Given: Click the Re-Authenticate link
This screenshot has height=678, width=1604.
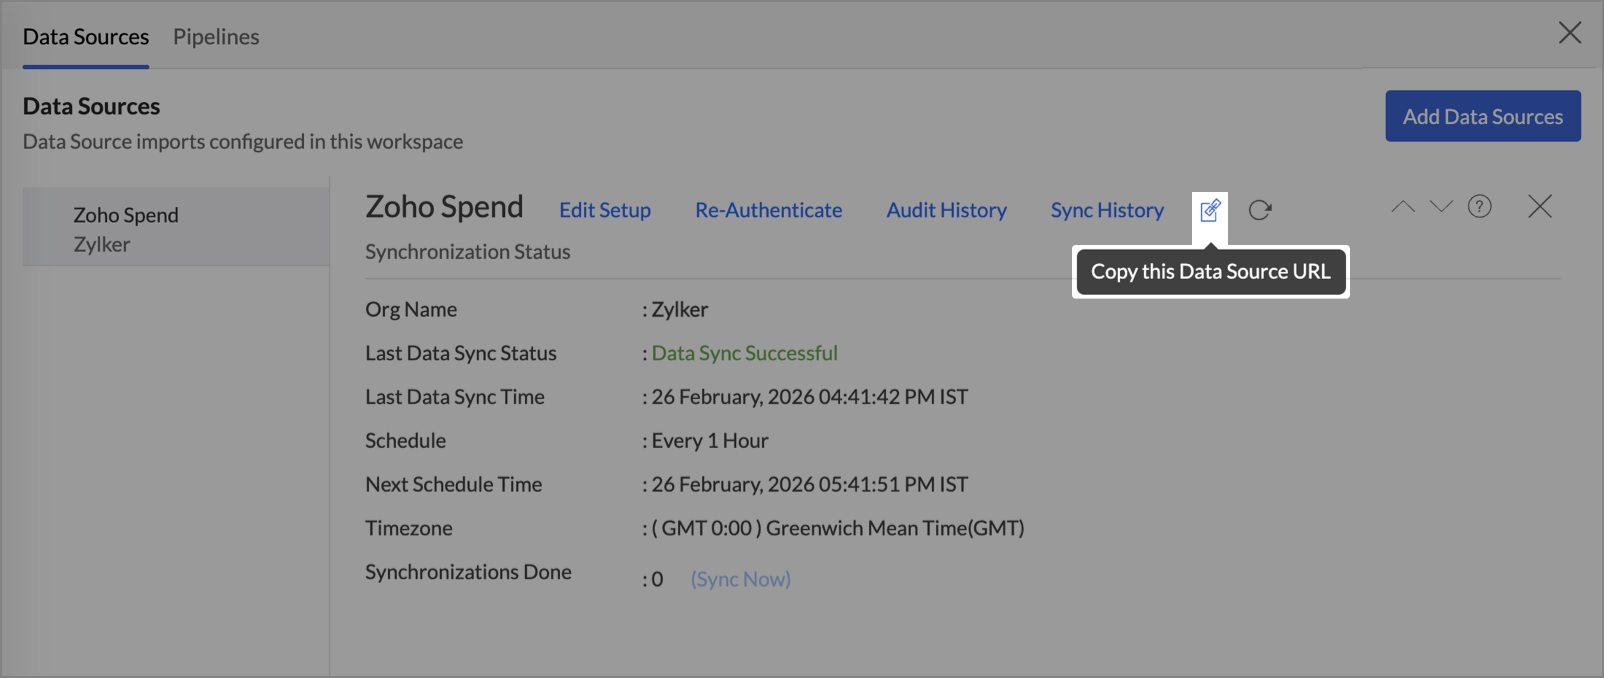Looking at the screenshot, I should (769, 210).
